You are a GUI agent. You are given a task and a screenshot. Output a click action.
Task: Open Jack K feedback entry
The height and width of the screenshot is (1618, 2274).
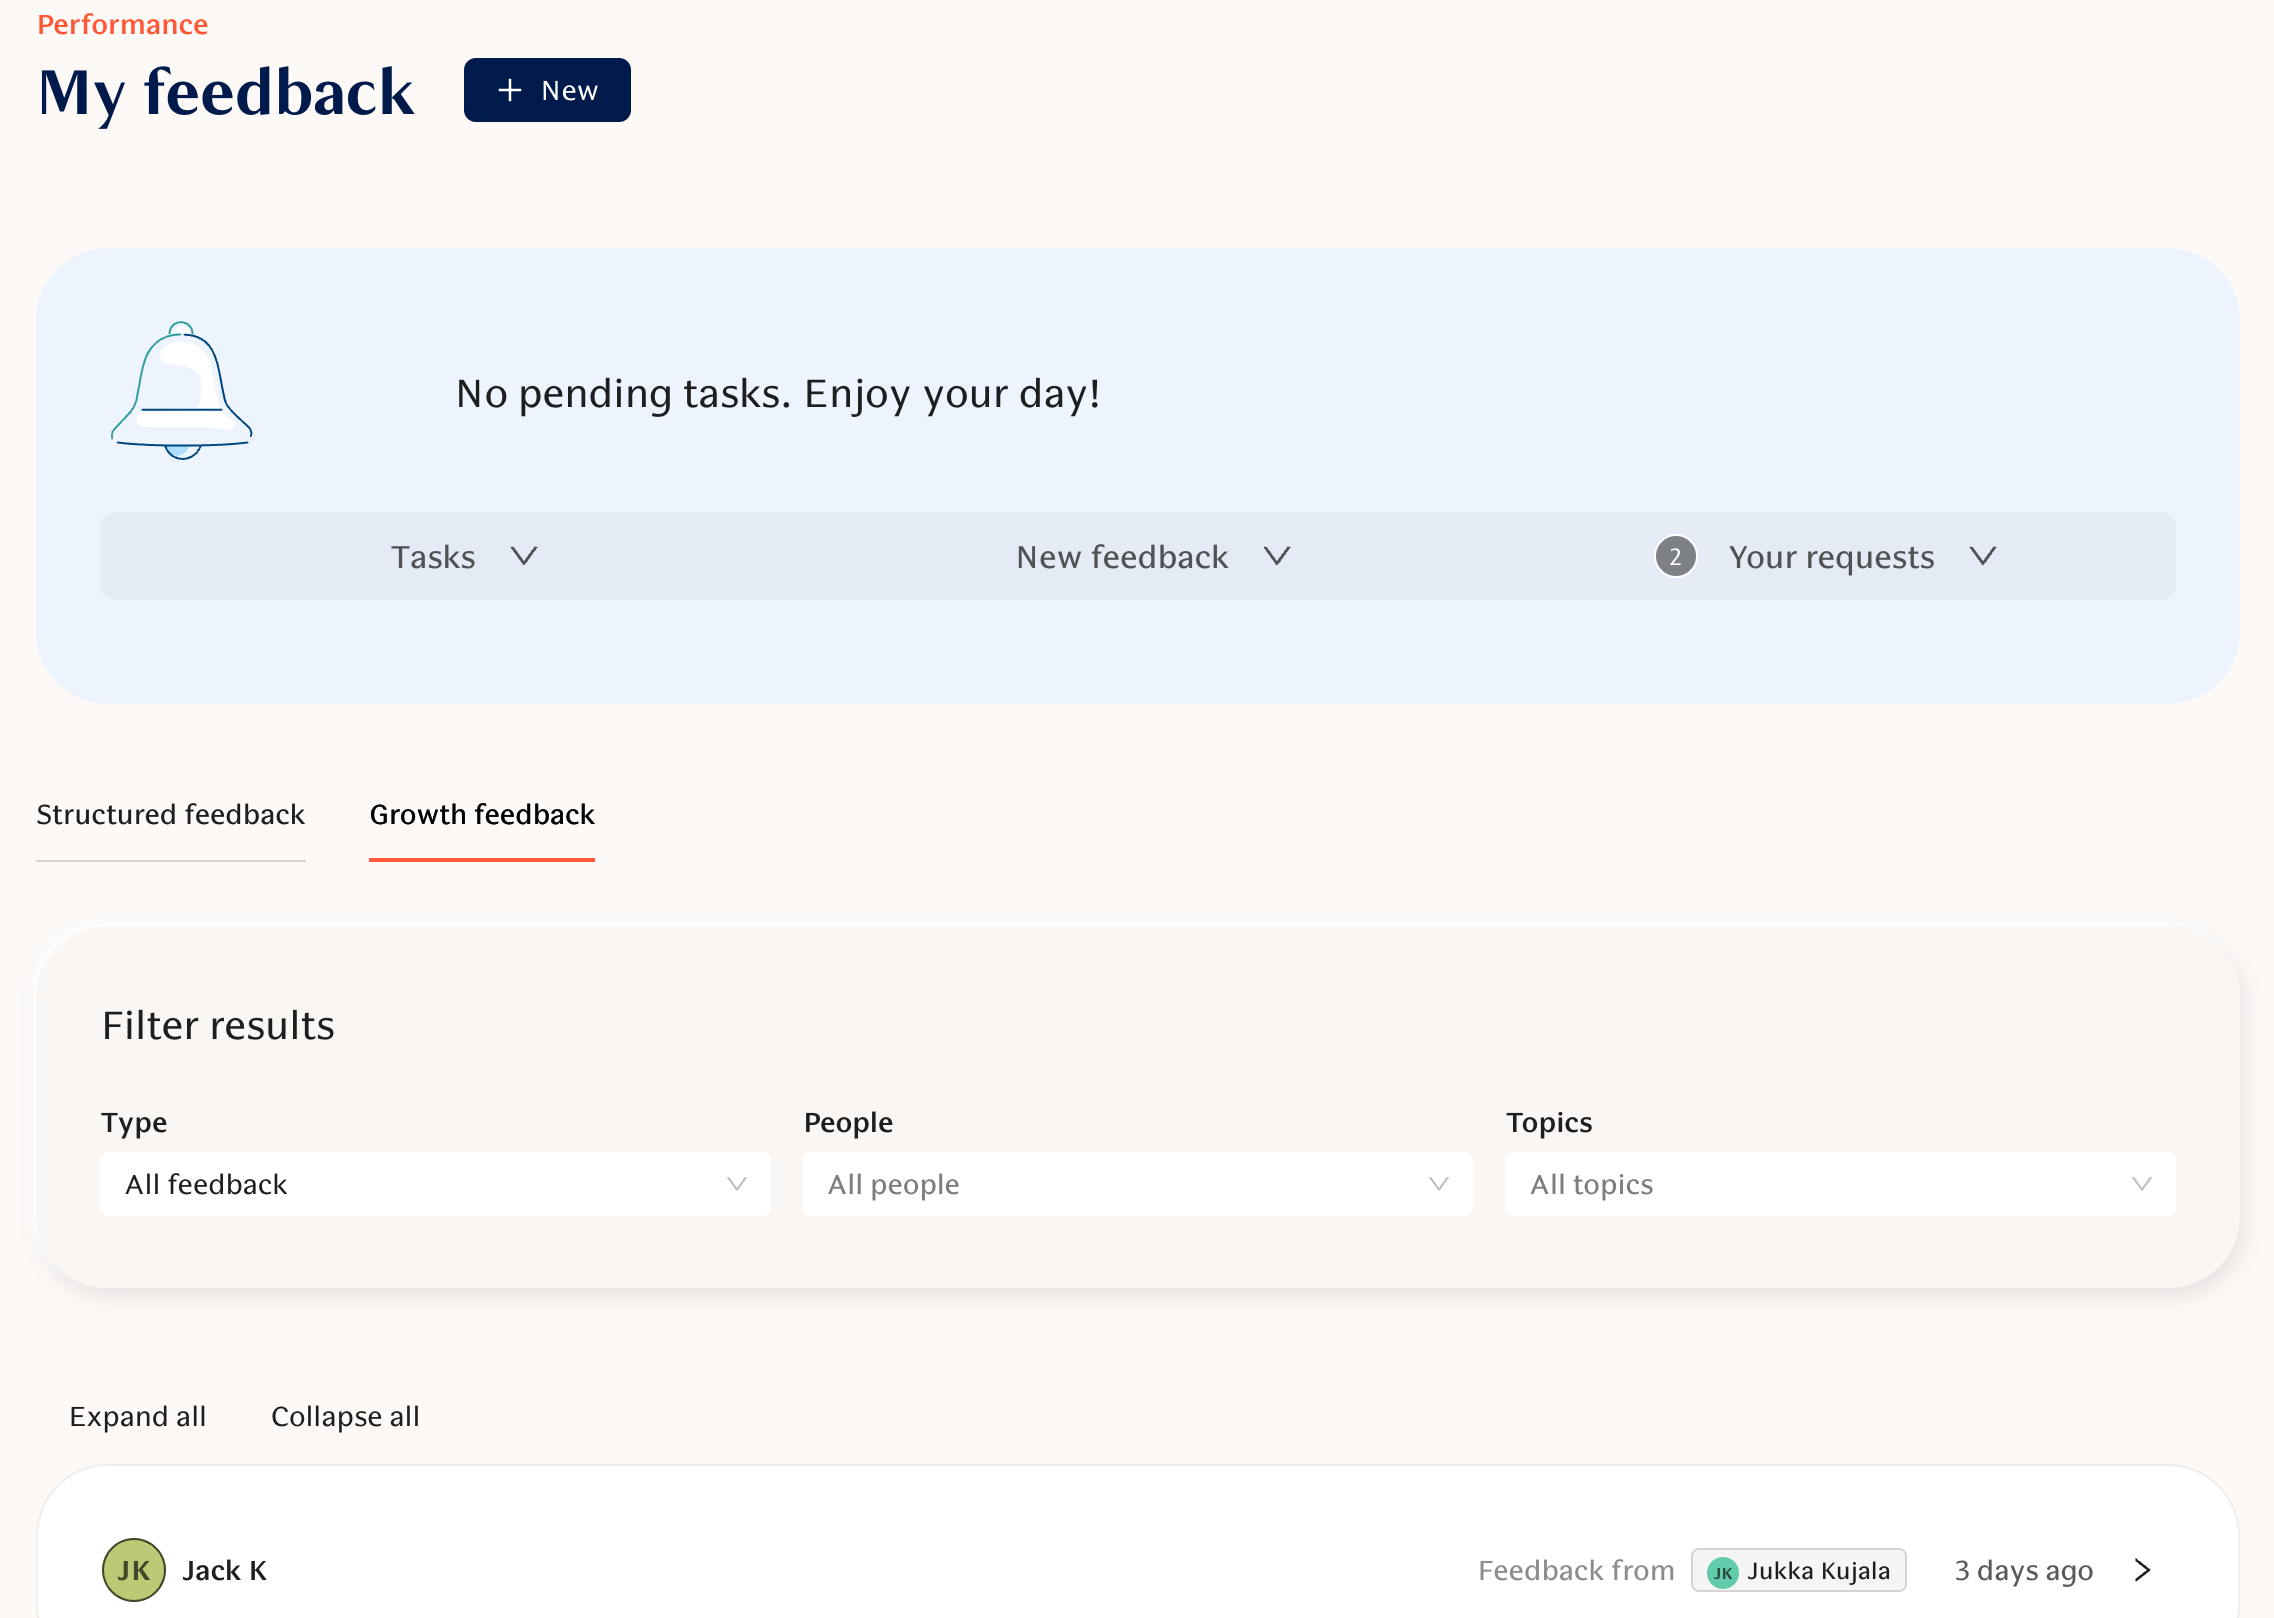(224, 1571)
